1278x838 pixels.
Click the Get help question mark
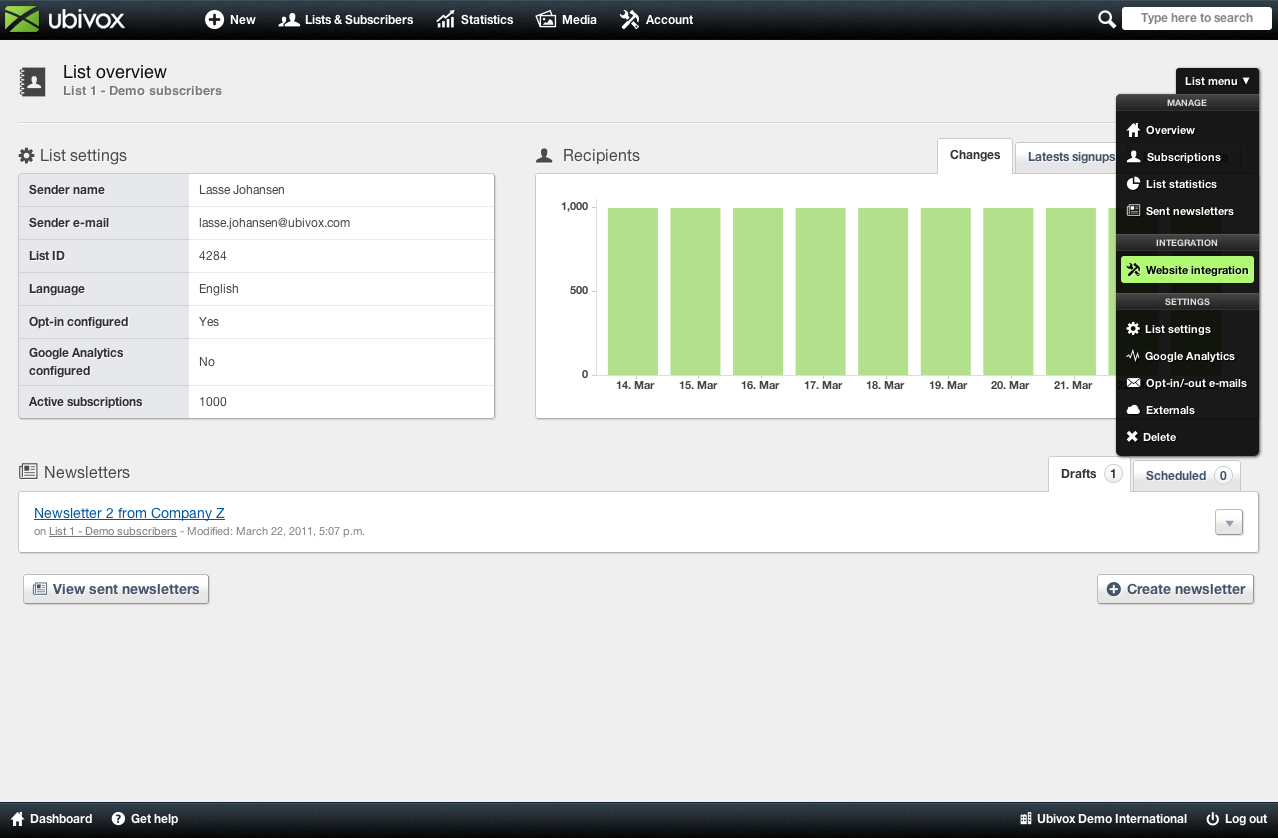click(118, 819)
